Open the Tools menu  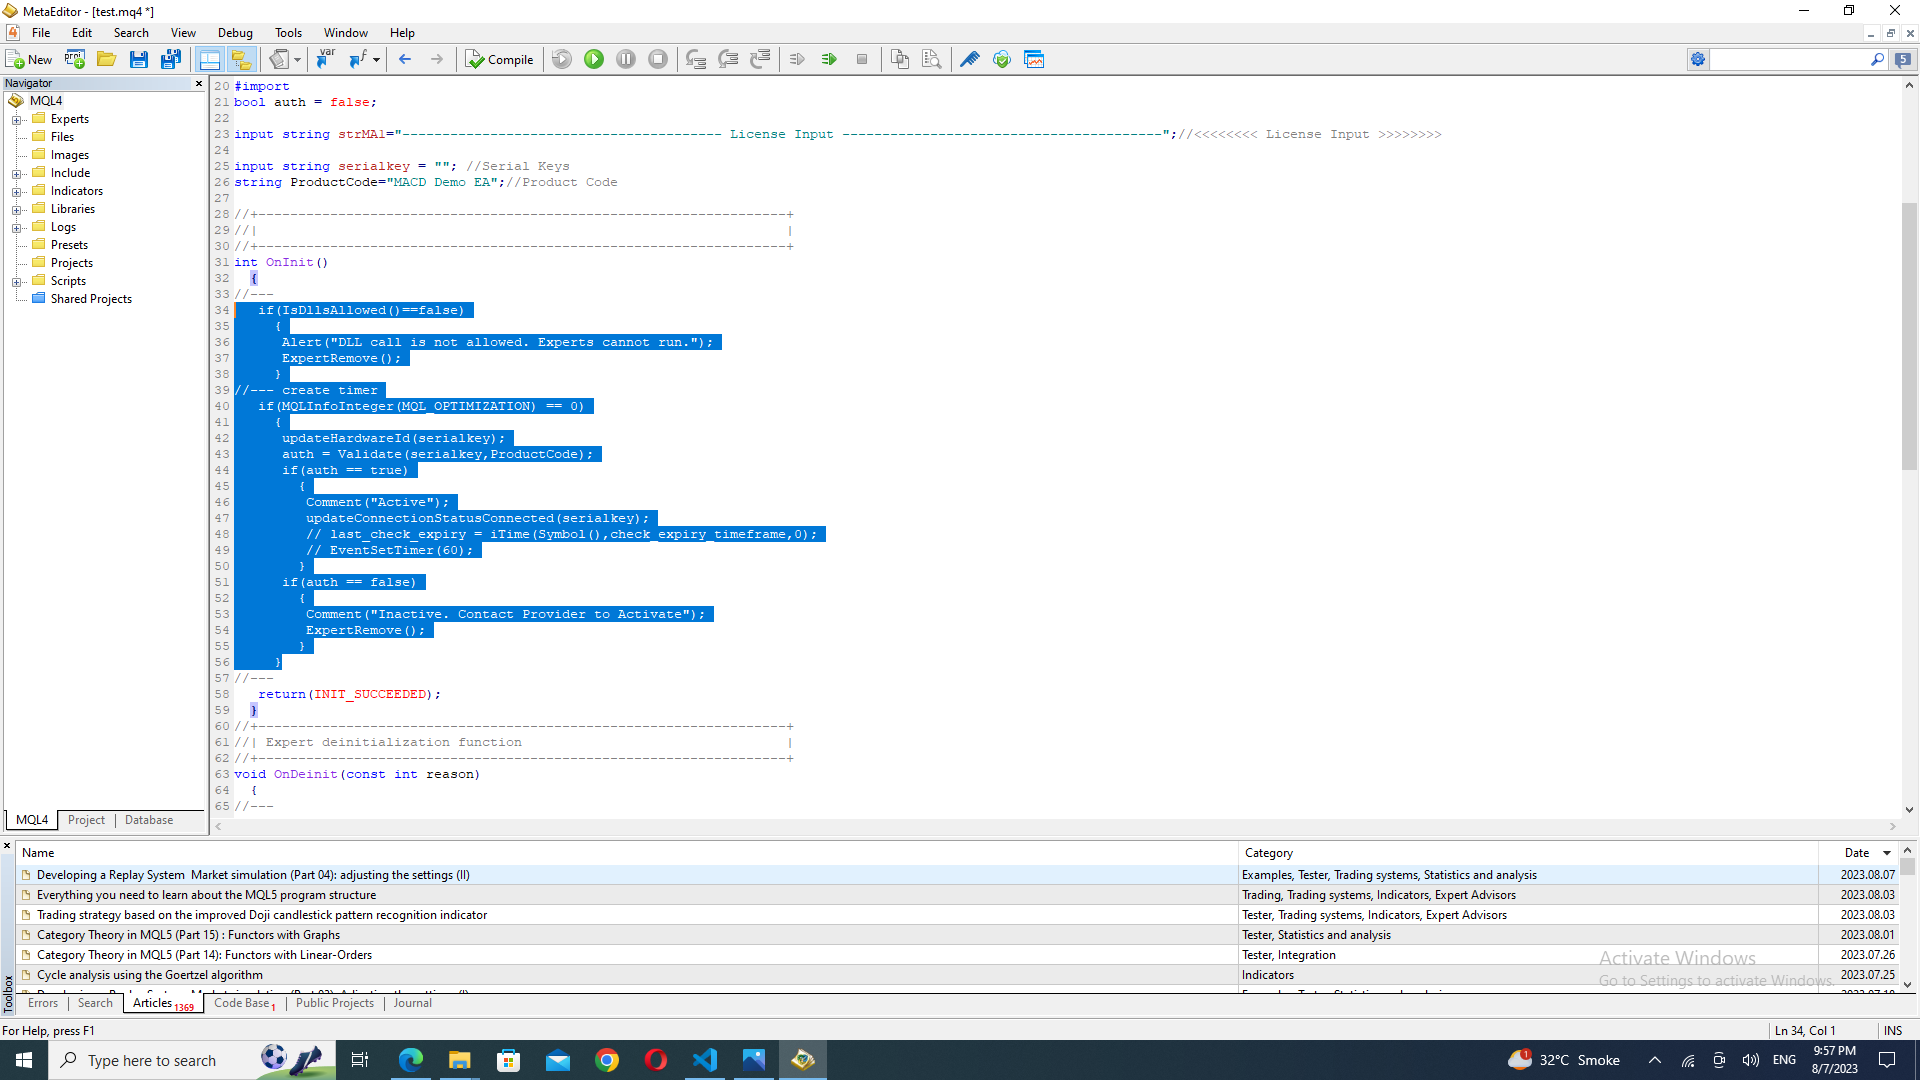coord(286,33)
